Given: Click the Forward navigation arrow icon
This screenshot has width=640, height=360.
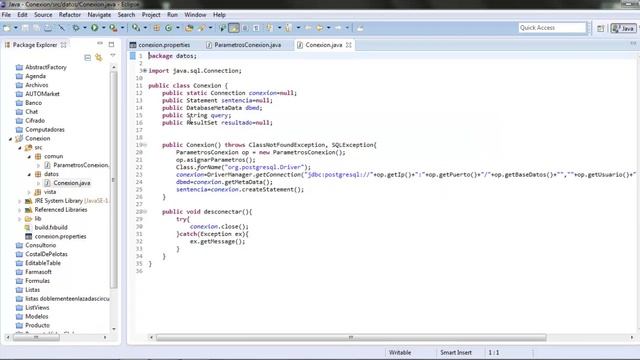Looking at the screenshot, I should [x=338, y=28].
